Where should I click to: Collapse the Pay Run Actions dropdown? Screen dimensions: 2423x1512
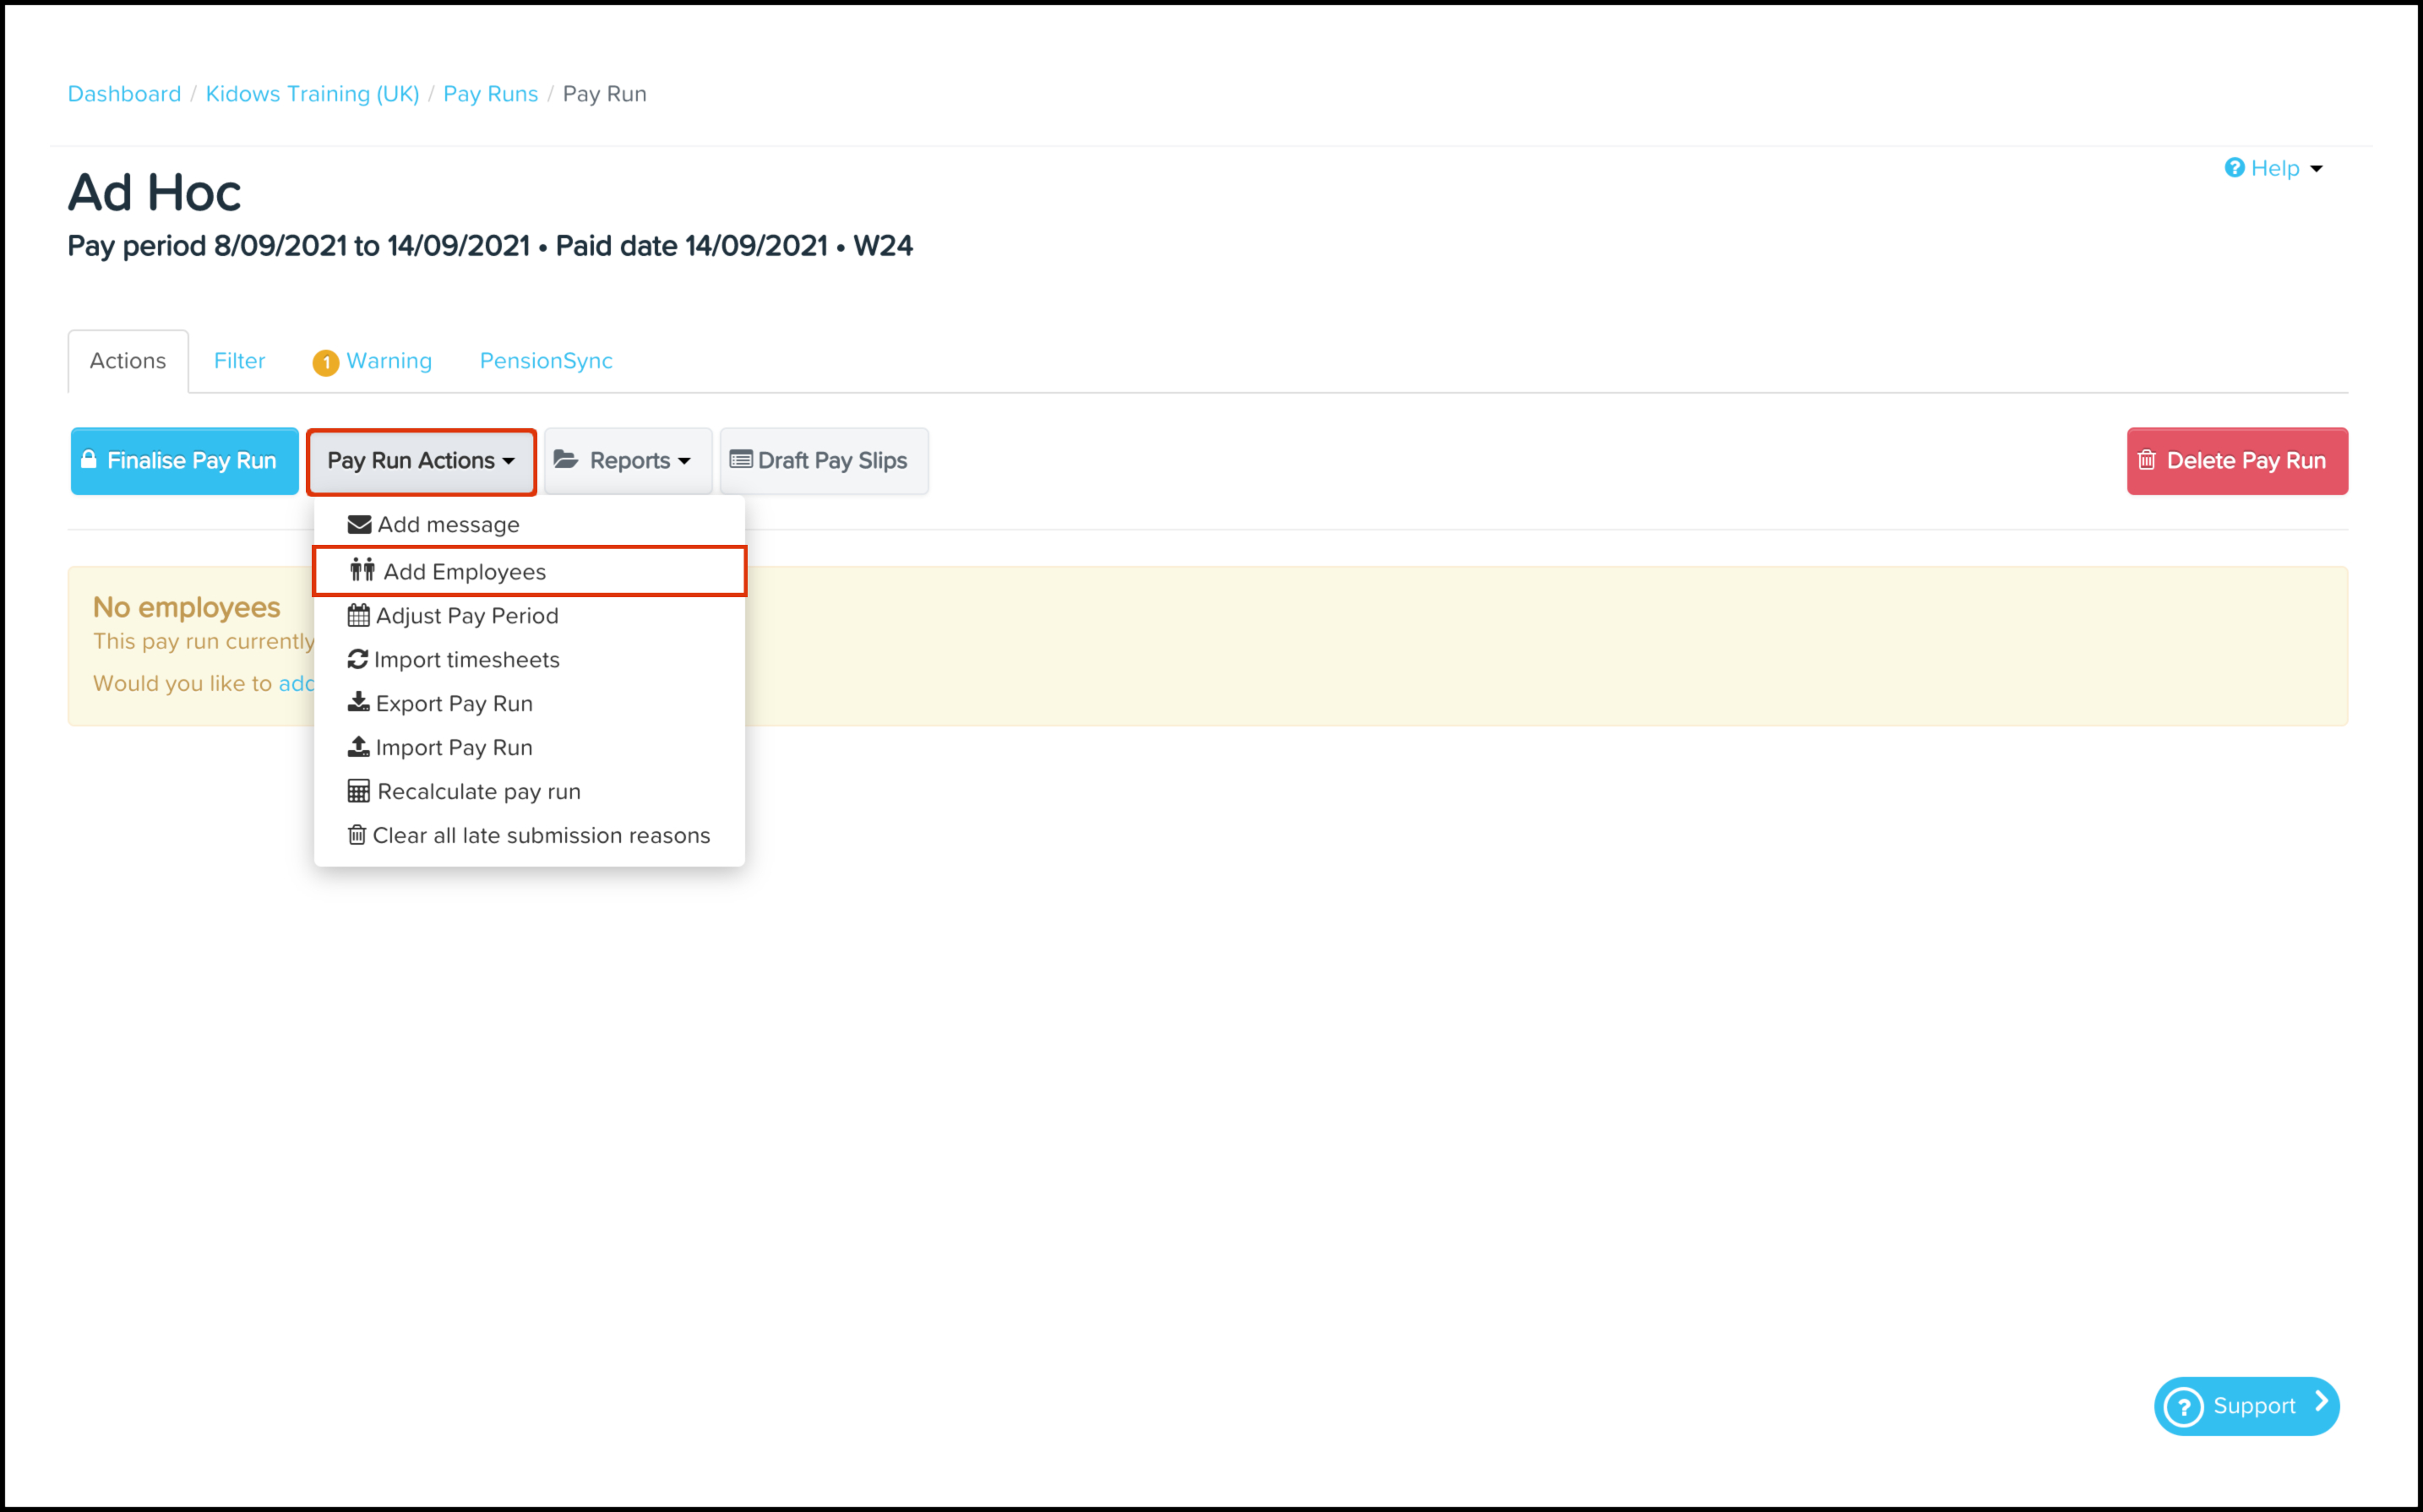[421, 461]
